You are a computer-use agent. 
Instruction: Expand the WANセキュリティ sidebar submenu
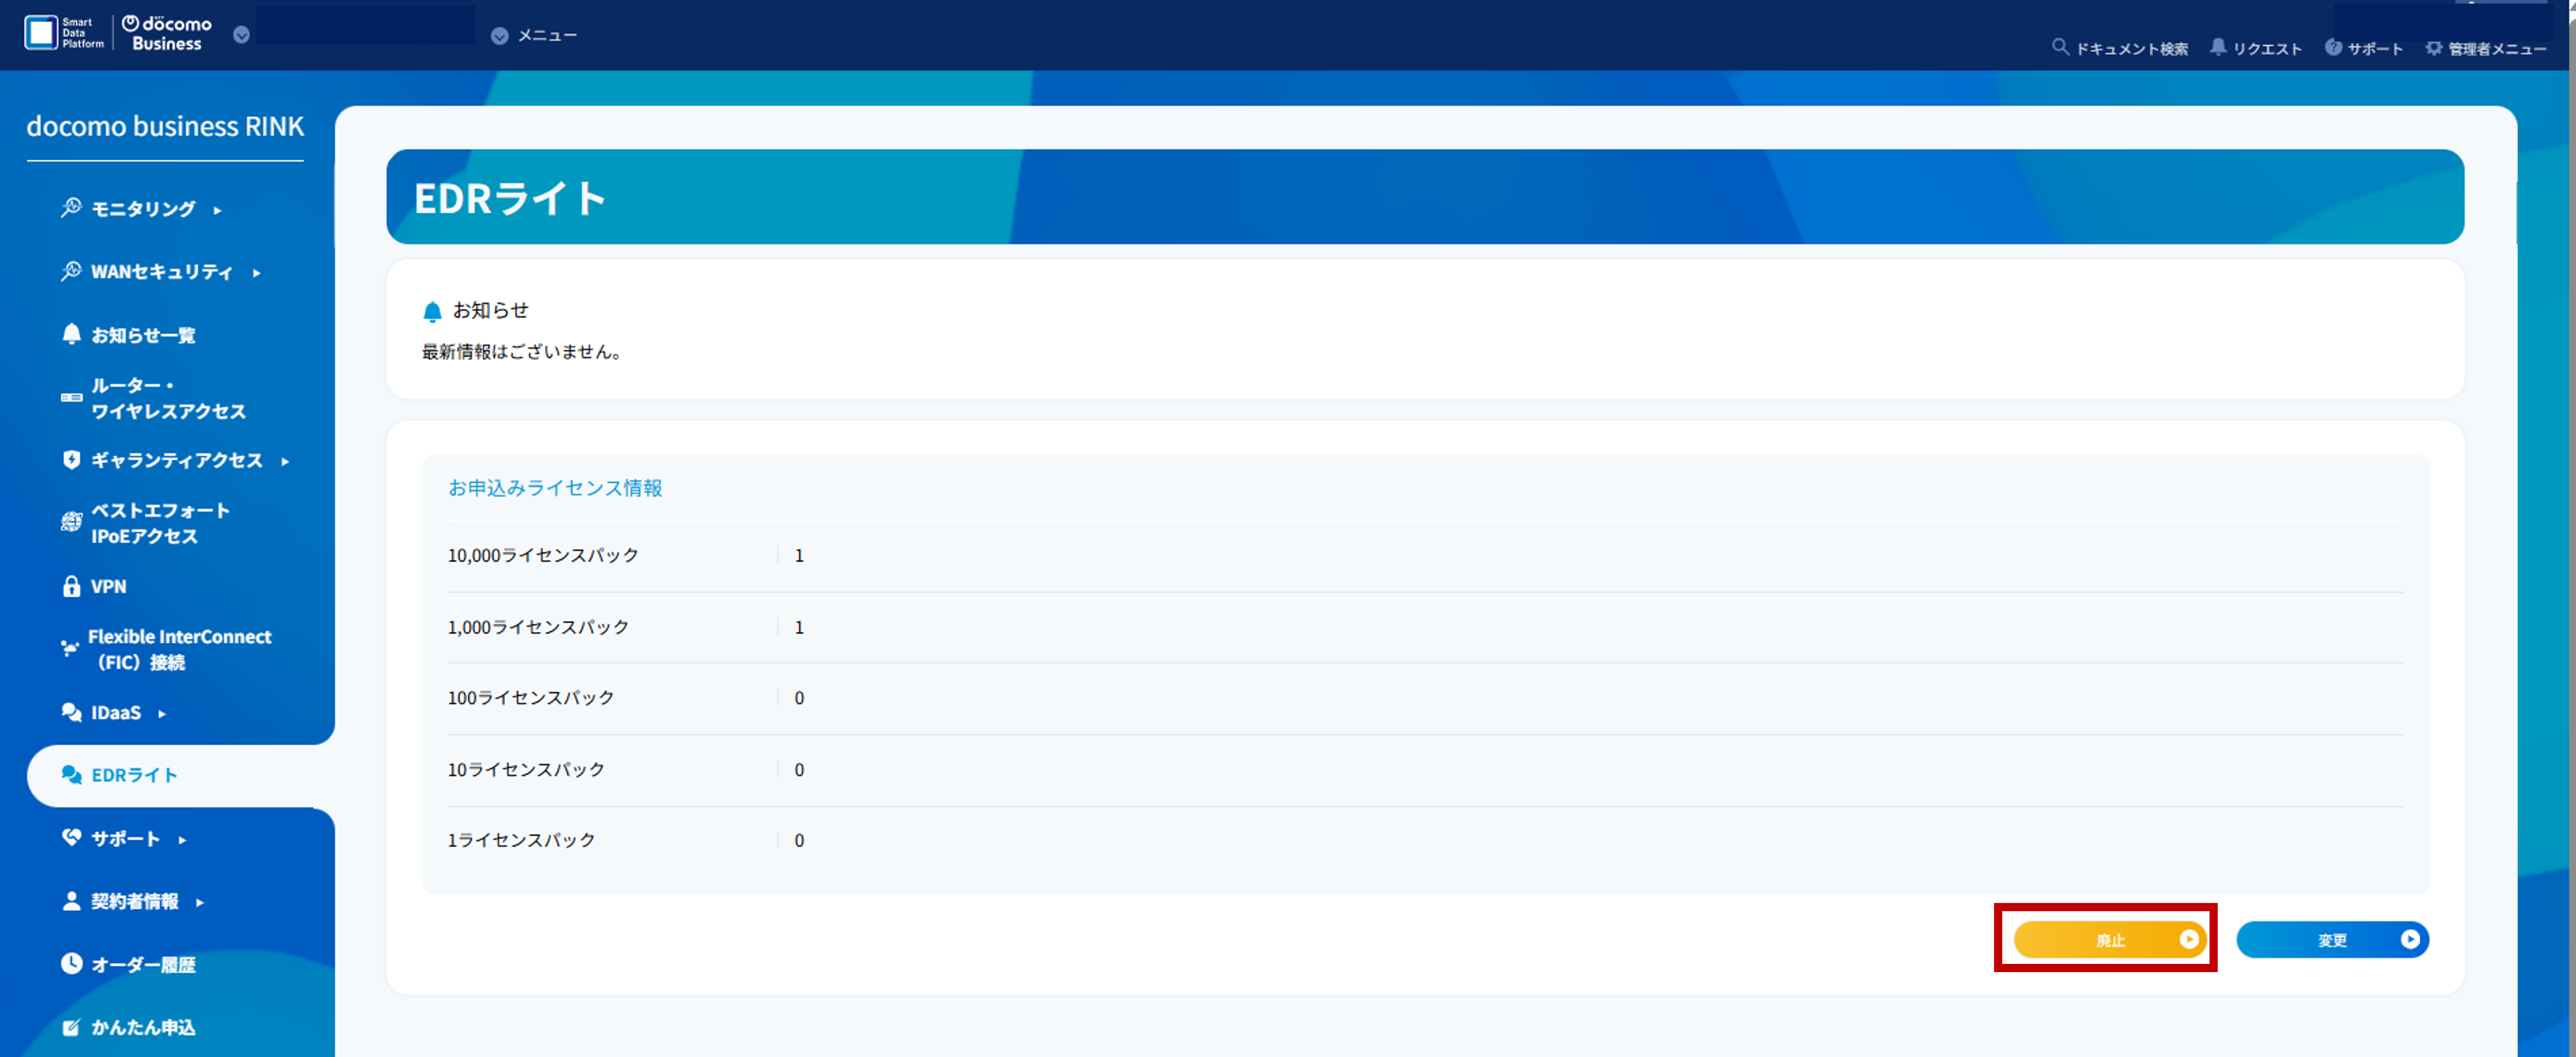[161, 272]
